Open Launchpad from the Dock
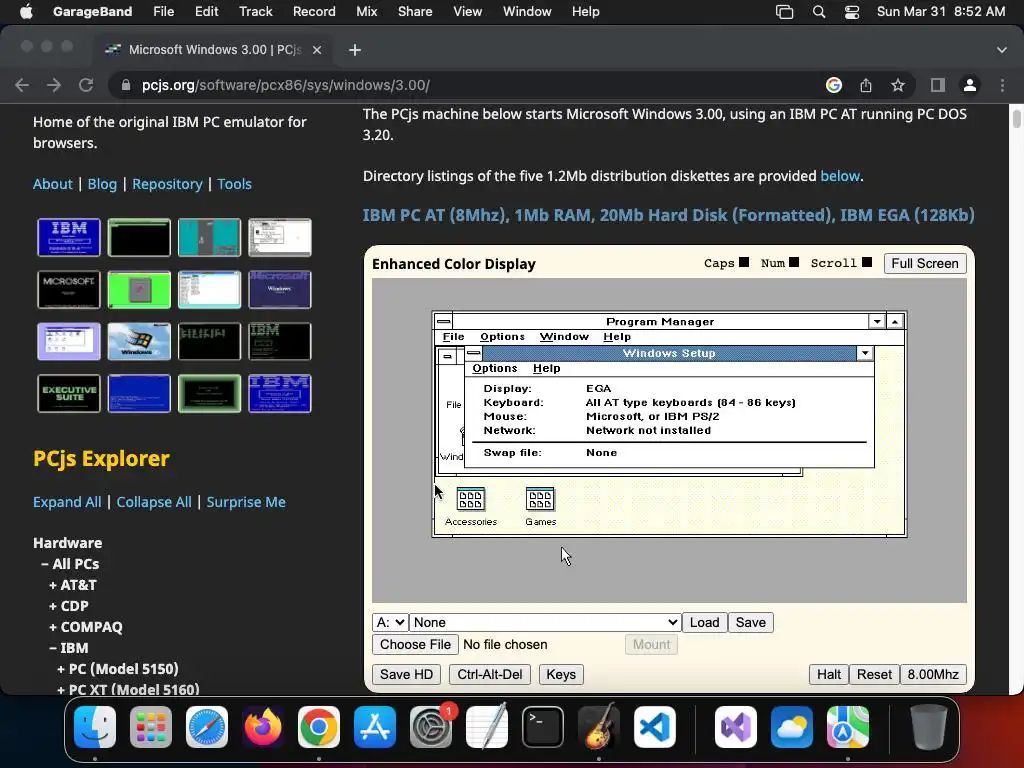The image size is (1024, 768). coord(151,727)
